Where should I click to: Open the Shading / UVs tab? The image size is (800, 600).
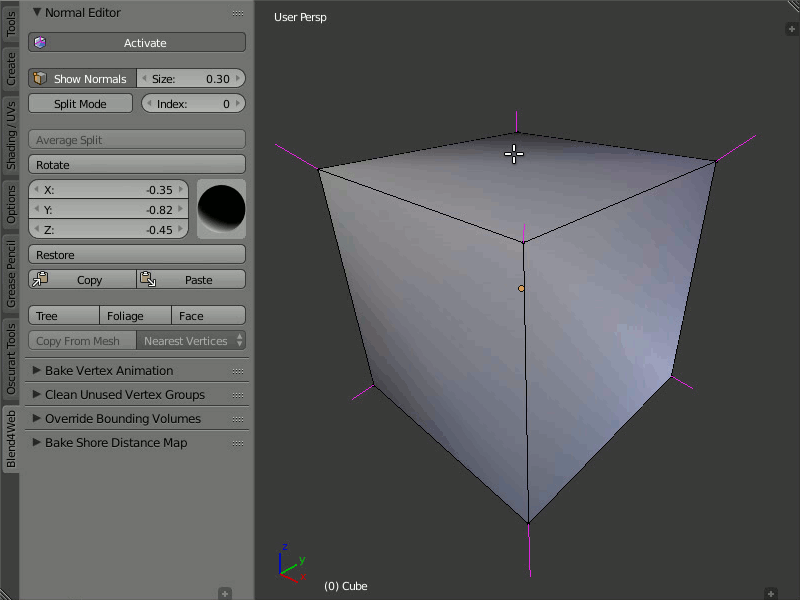[x=11, y=134]
